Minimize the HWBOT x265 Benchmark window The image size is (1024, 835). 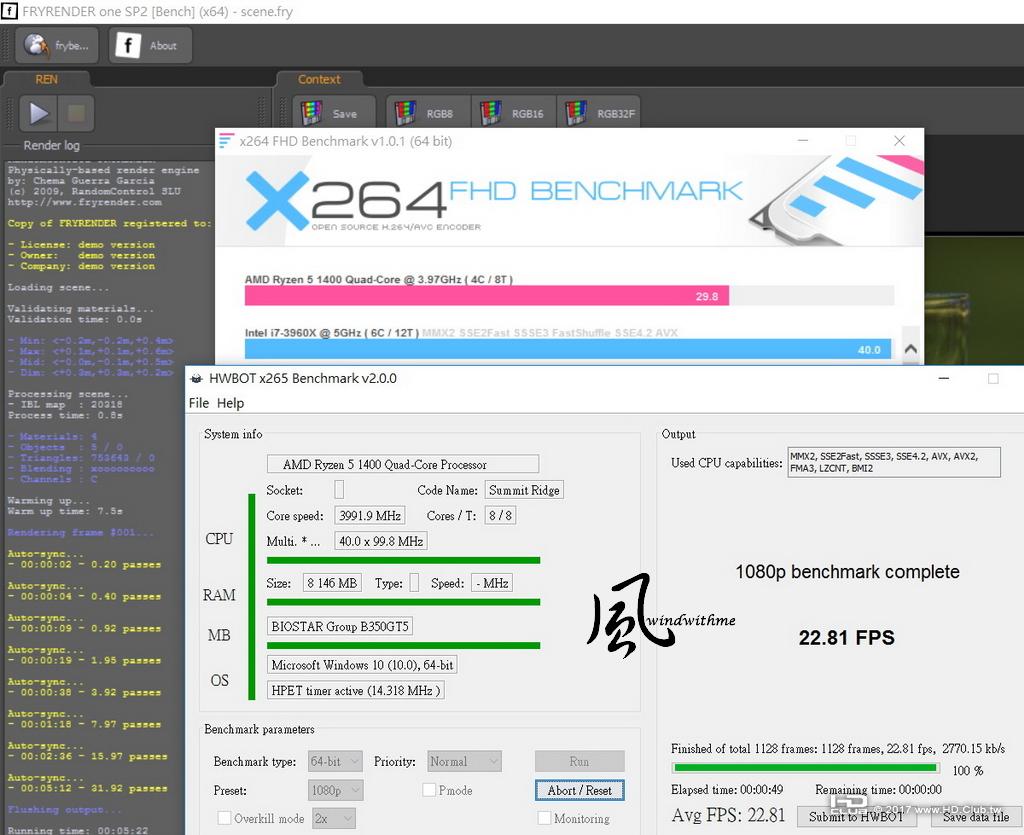944,378
